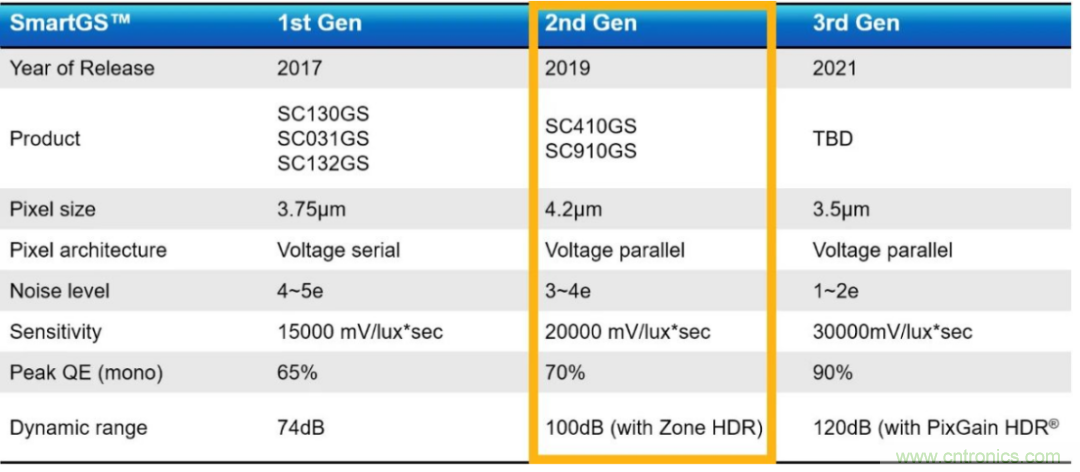Select the 3rd Gen column header
This screenshot has width=1080, height=472.
point(856,23)
